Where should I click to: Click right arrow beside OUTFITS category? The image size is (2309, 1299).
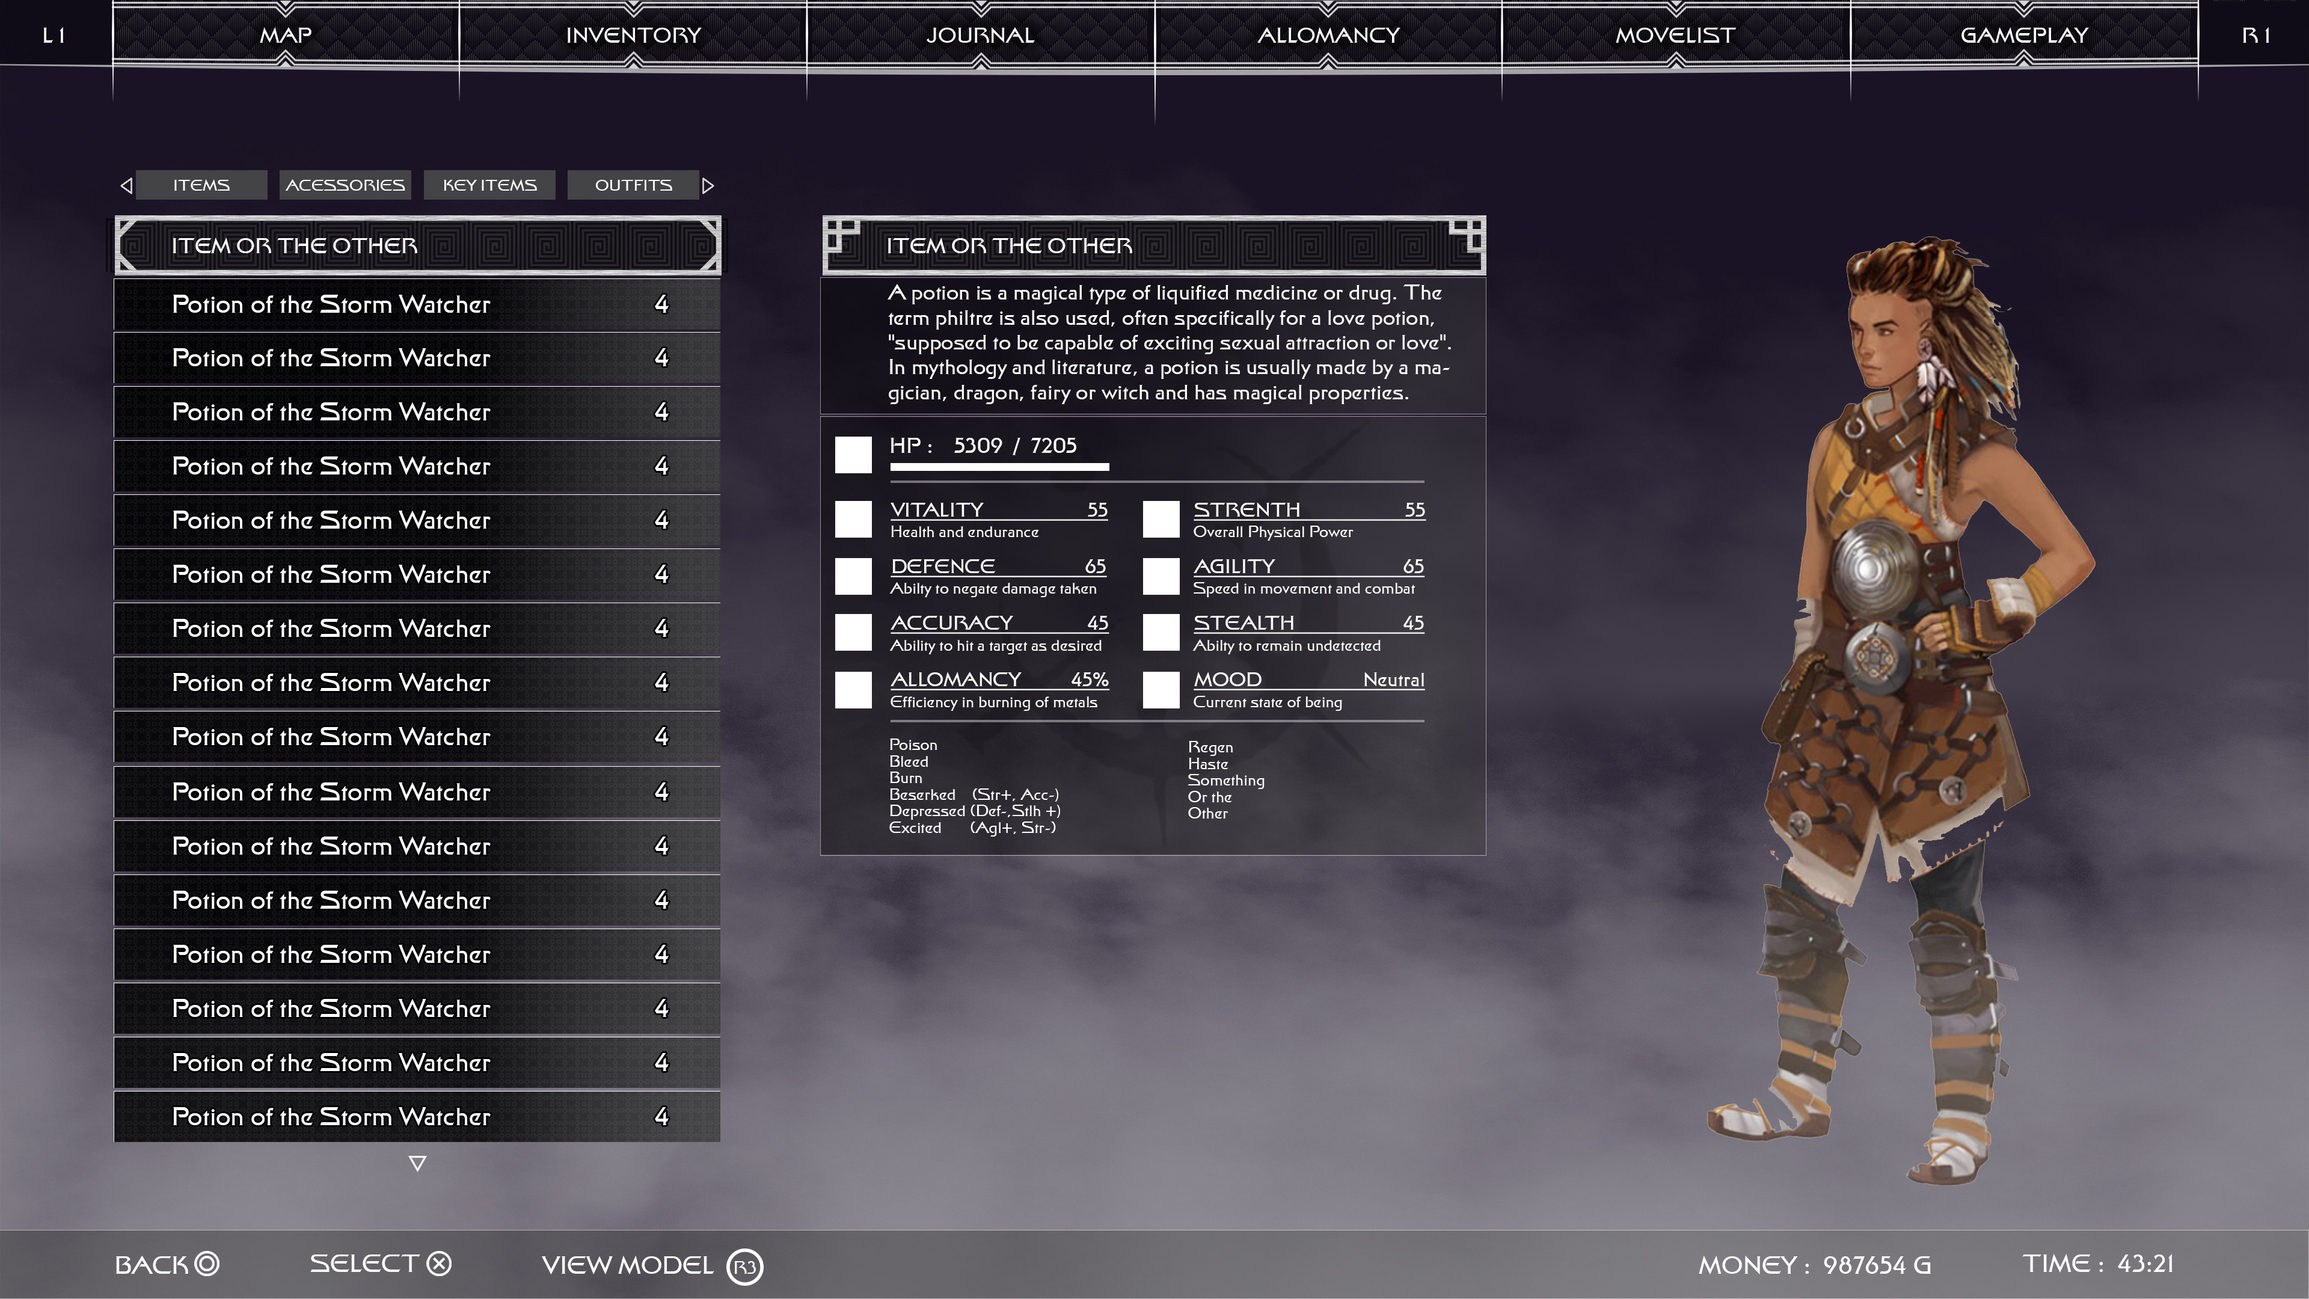click(708, 185)
